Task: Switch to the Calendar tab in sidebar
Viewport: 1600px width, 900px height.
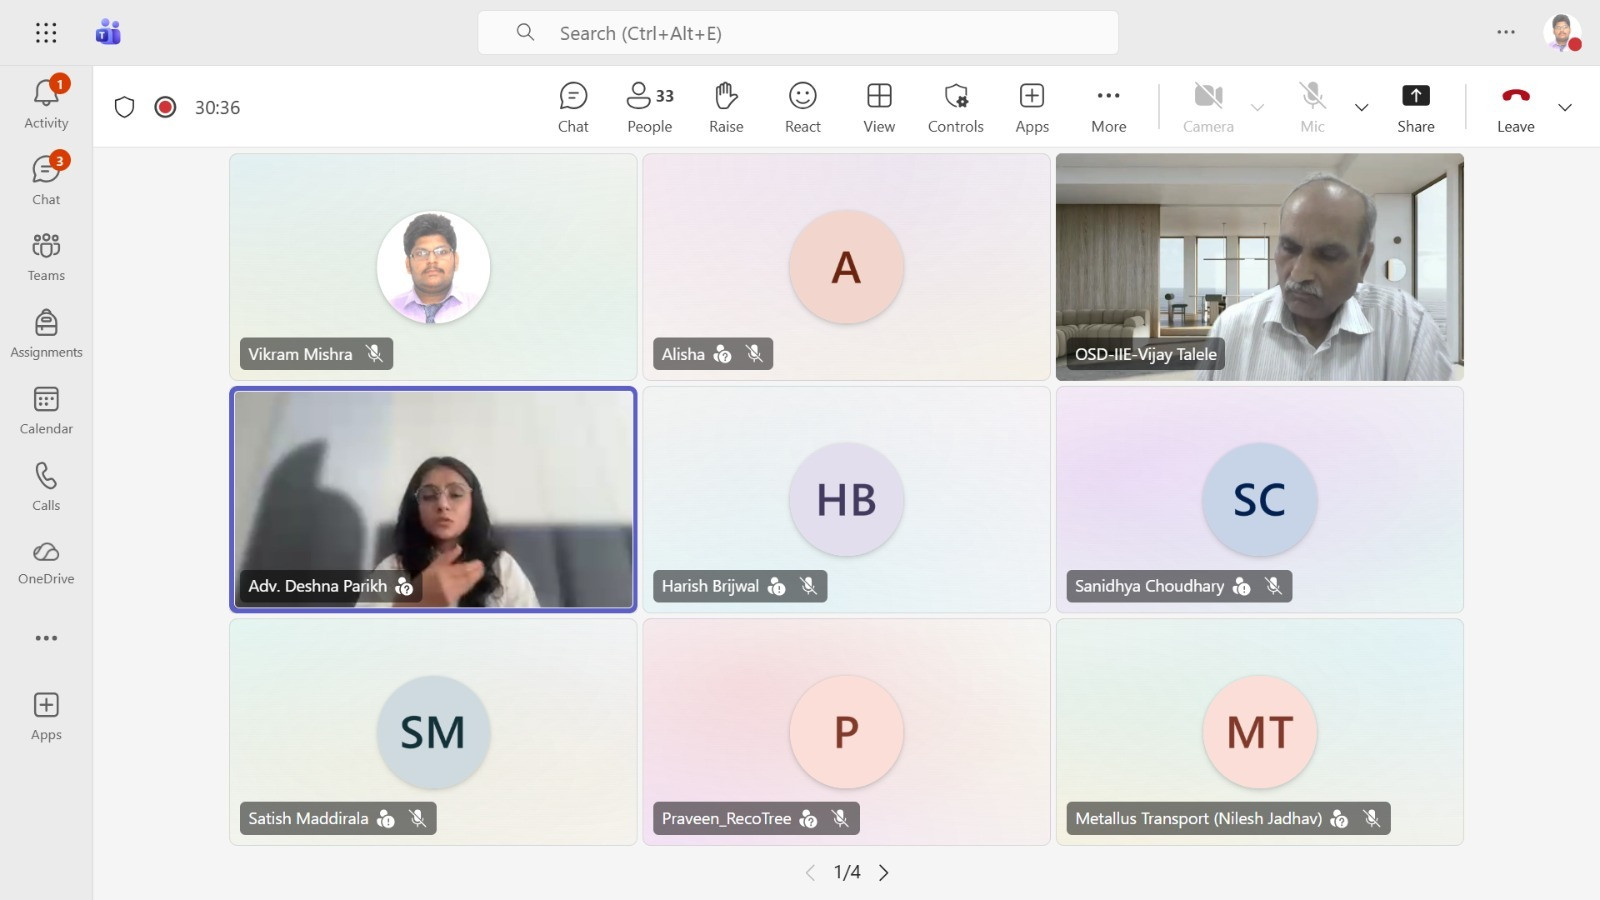Action: coord(46,410)
